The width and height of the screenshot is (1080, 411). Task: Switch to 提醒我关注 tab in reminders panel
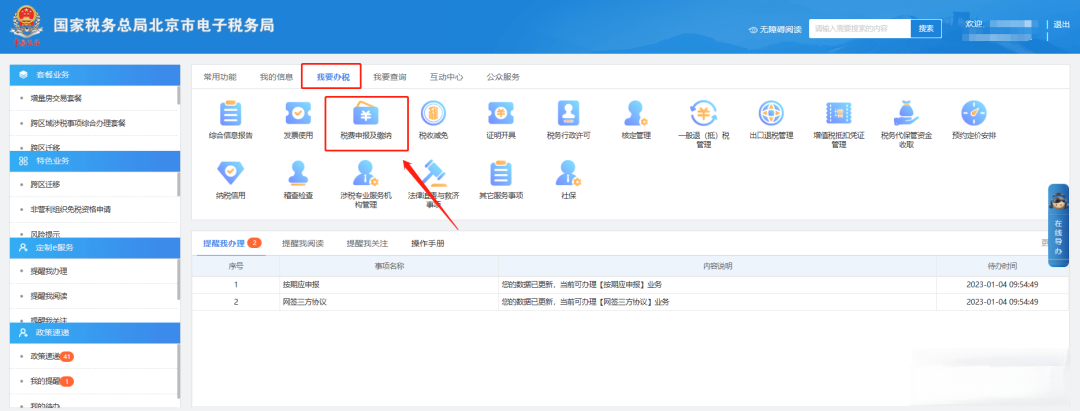point(367,244)
